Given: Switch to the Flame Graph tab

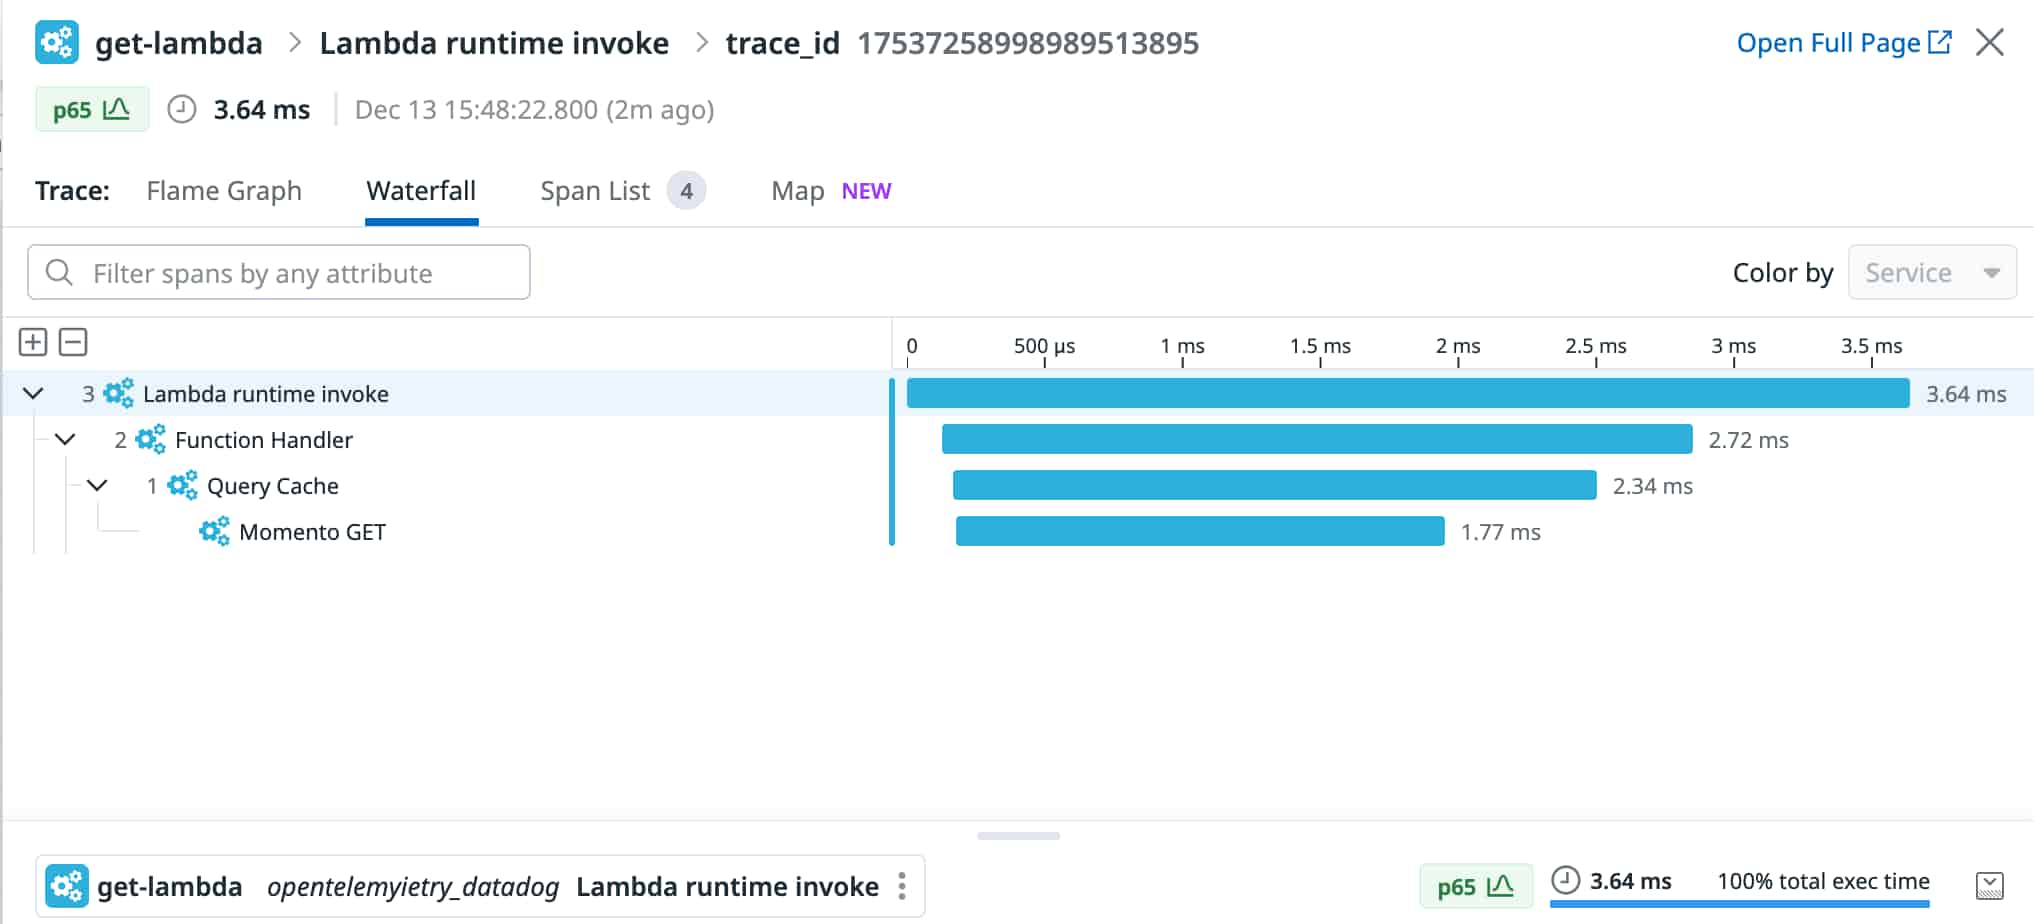Looking at the screenshot, I should [223, 191].
